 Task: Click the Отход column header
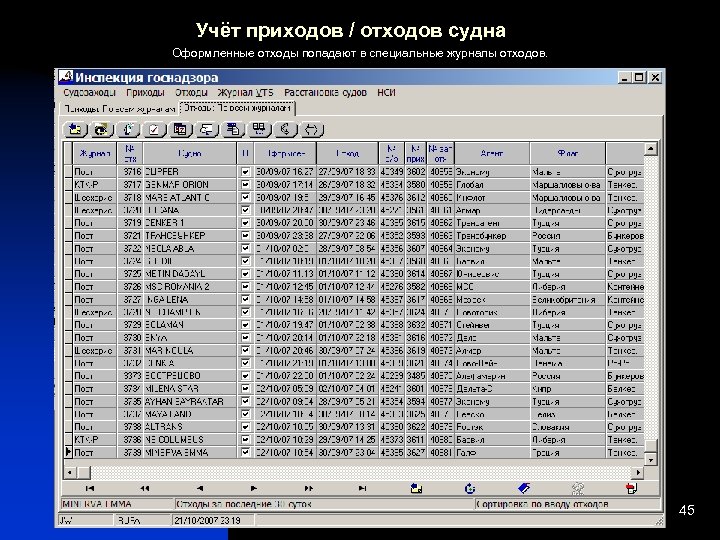point(348,153)
